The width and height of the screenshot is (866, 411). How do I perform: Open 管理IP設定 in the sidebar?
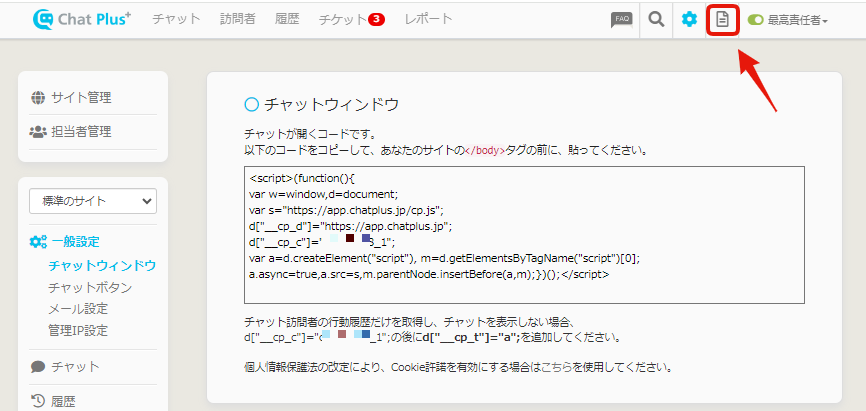78,330
